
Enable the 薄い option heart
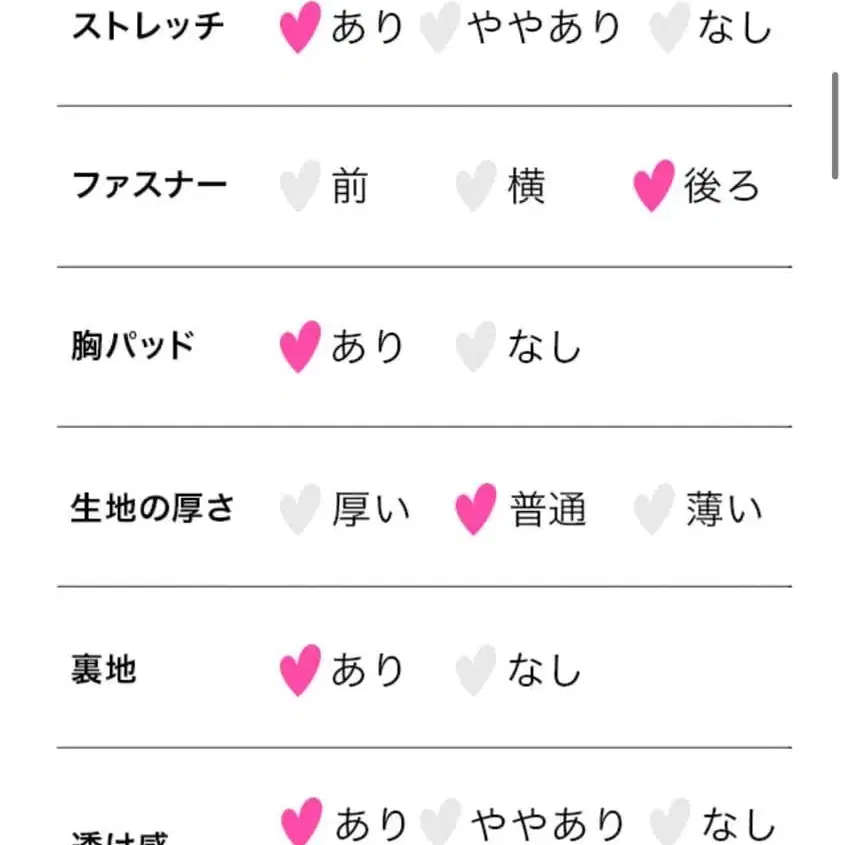[x=653, y=508]
